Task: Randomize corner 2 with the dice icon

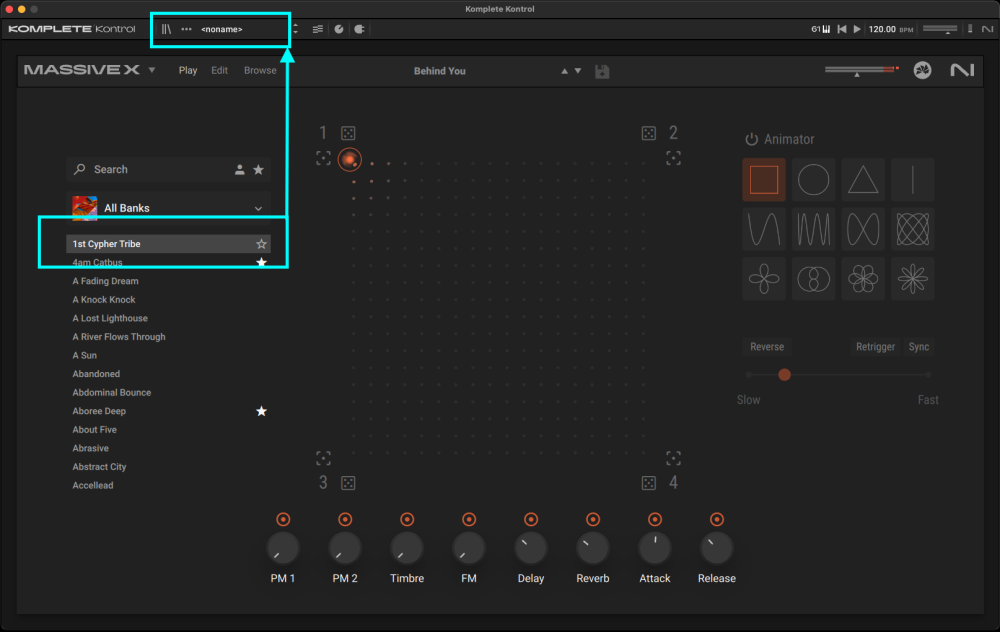Action: click(x=649, y=133)
